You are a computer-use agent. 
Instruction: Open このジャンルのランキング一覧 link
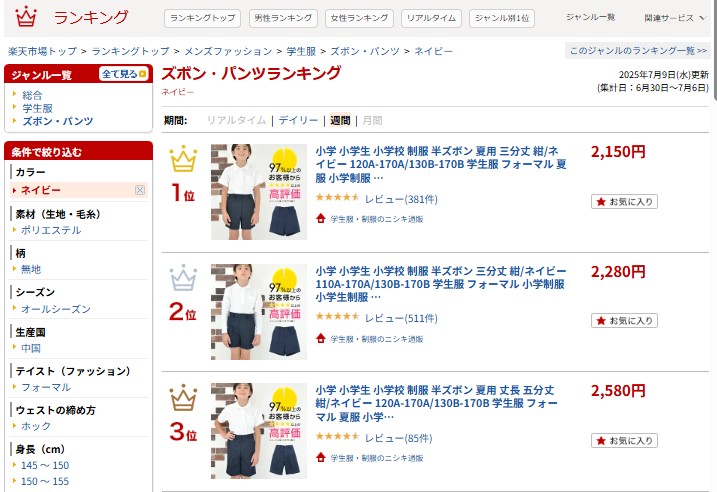(x=638, y=50)
